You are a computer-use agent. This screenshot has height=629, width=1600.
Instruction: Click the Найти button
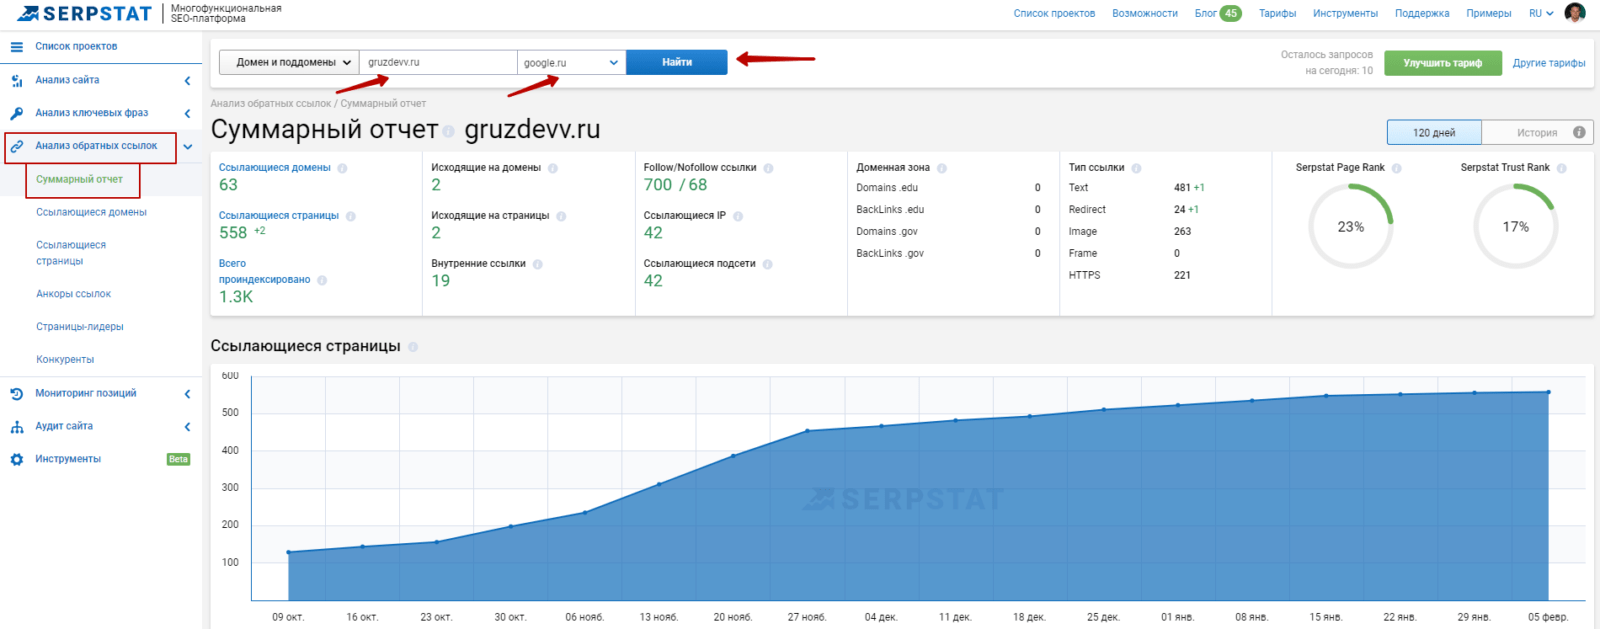(677, 62)
